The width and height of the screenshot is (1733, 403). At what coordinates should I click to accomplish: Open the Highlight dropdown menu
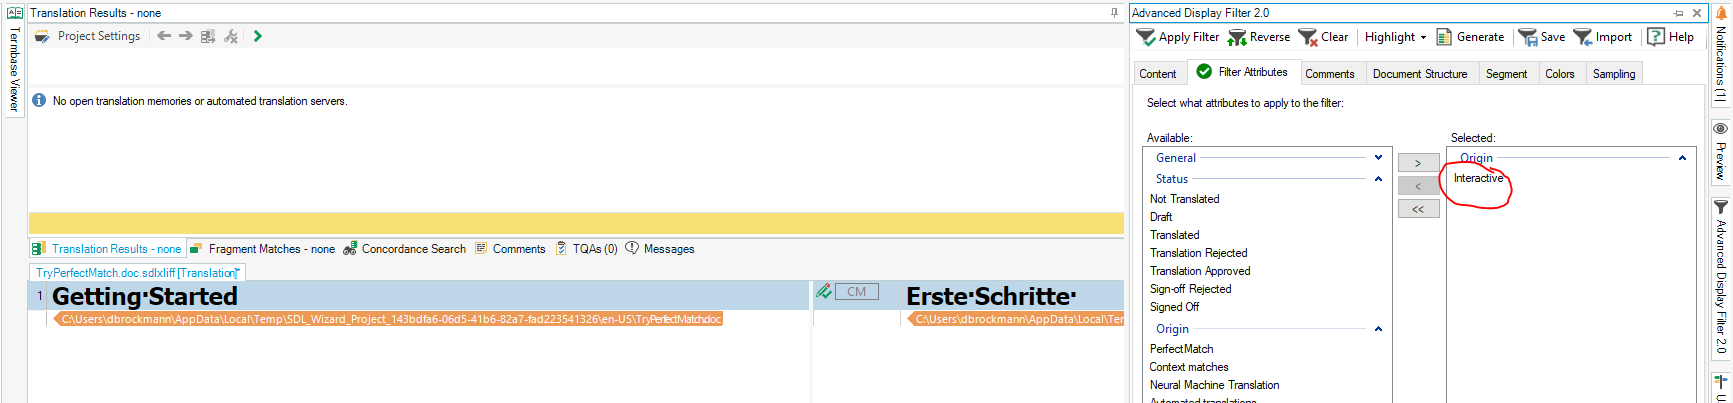[1395, 37]
